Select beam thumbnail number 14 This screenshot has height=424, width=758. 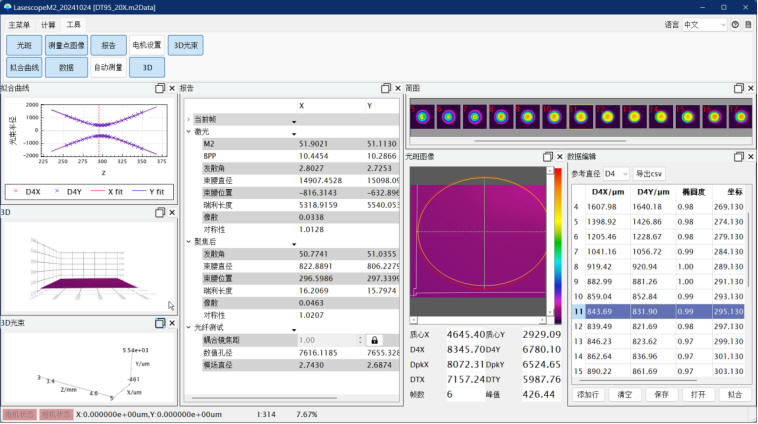pyautogui.click(x=660, y=117)
